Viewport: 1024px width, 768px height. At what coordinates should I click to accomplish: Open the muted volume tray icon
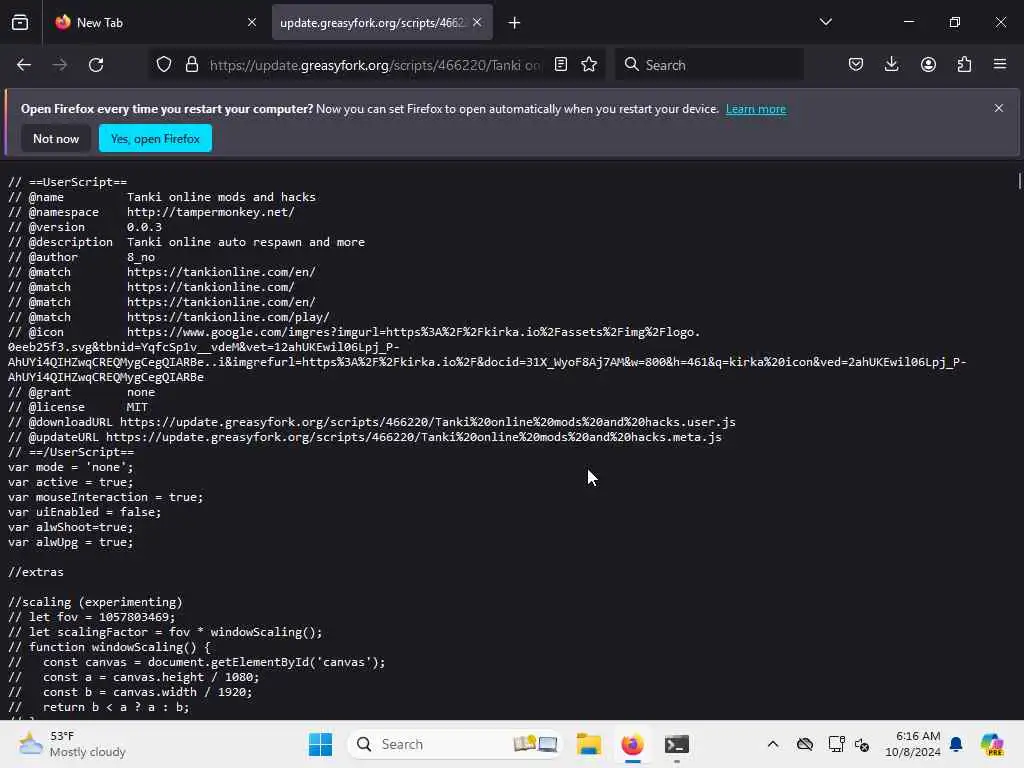(x=861, y=744)
